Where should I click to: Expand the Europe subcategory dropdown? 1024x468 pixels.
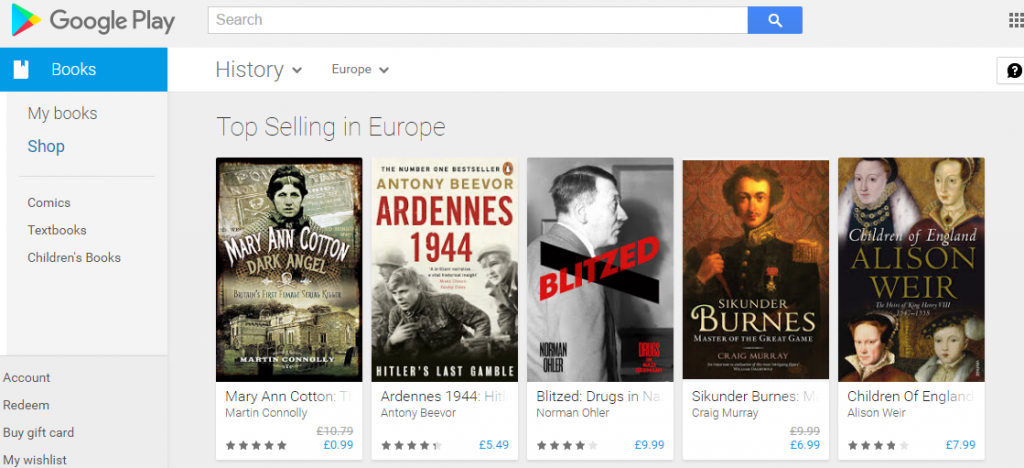(x=360, y=69)
